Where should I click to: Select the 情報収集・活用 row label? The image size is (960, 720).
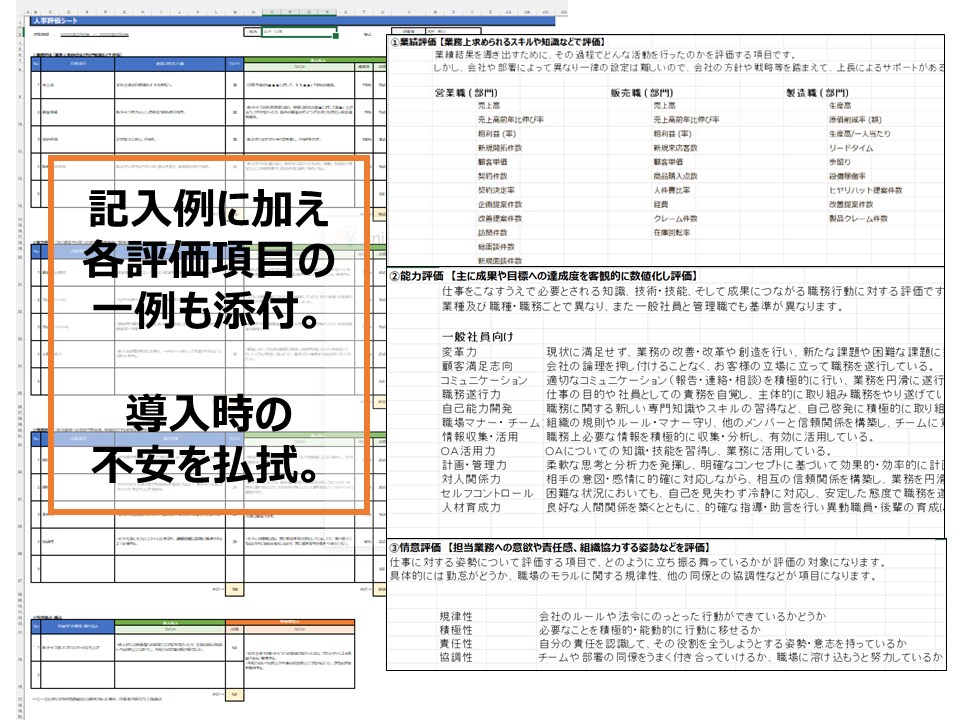coord(480,436)
